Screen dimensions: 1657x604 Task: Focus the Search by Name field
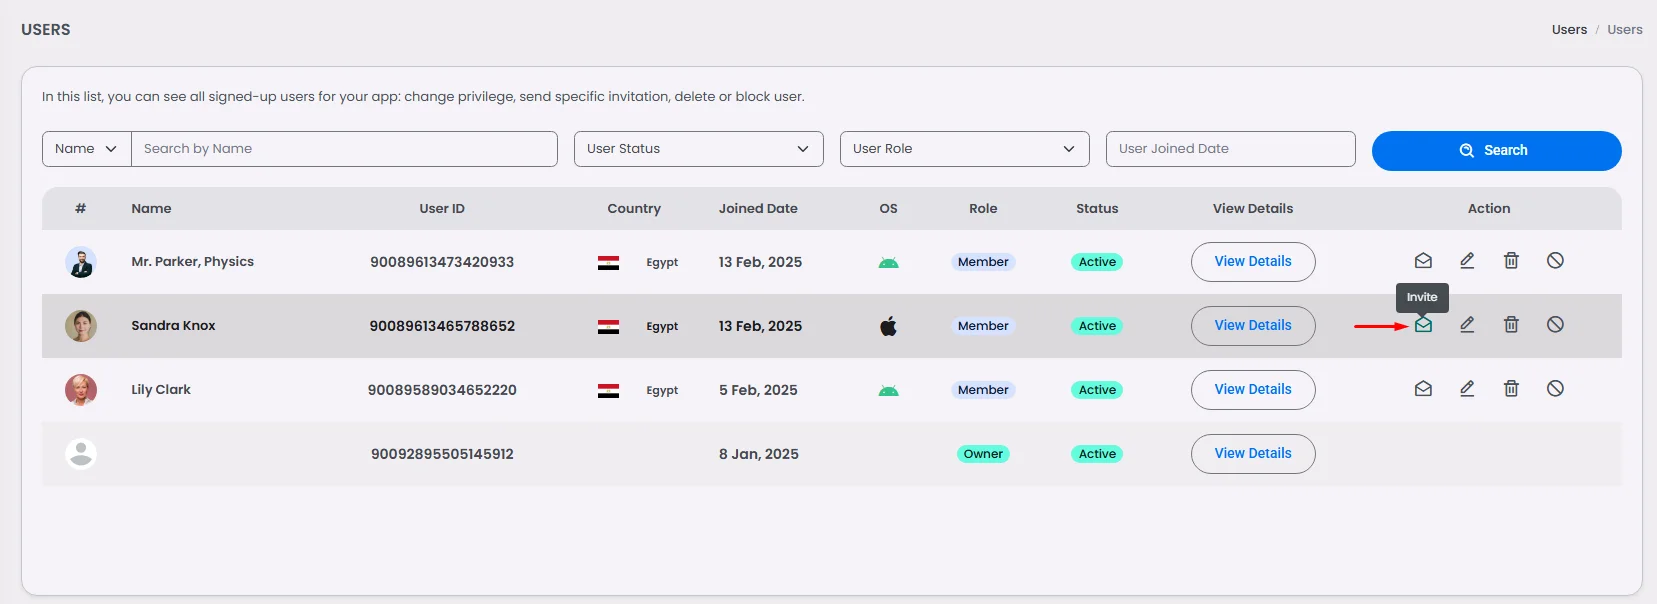pyautogui.click(x=344, y=149)
